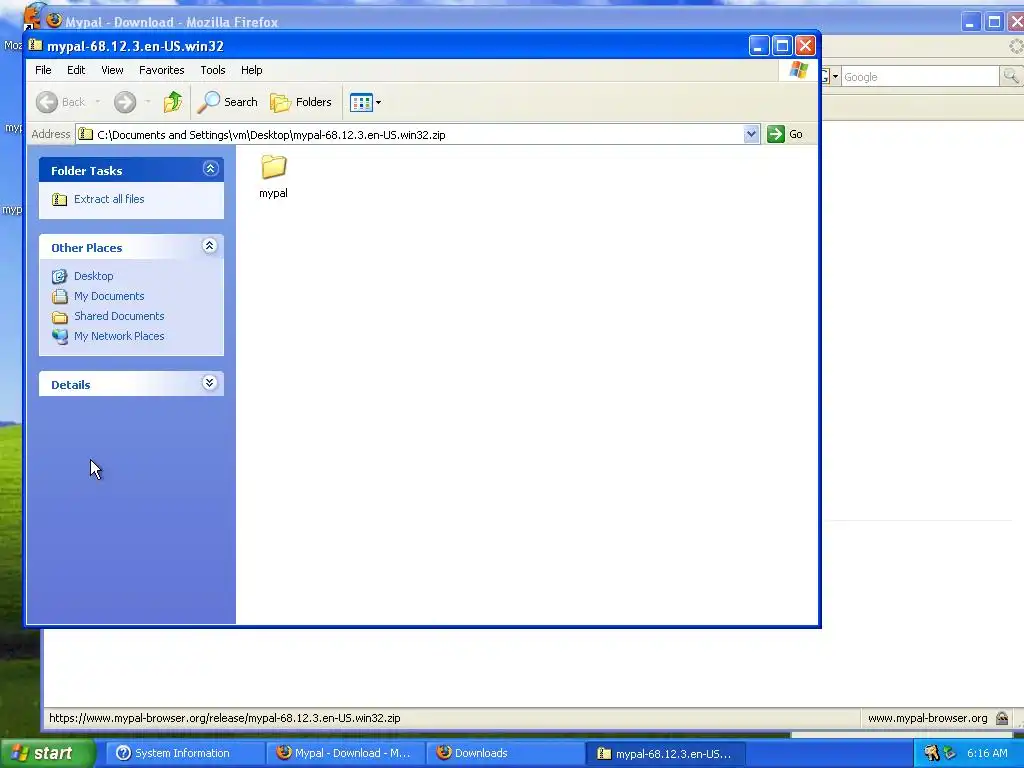Open the Favorites menu
The width and height of the screenshot is (1024, 768).
pos(161,70)
